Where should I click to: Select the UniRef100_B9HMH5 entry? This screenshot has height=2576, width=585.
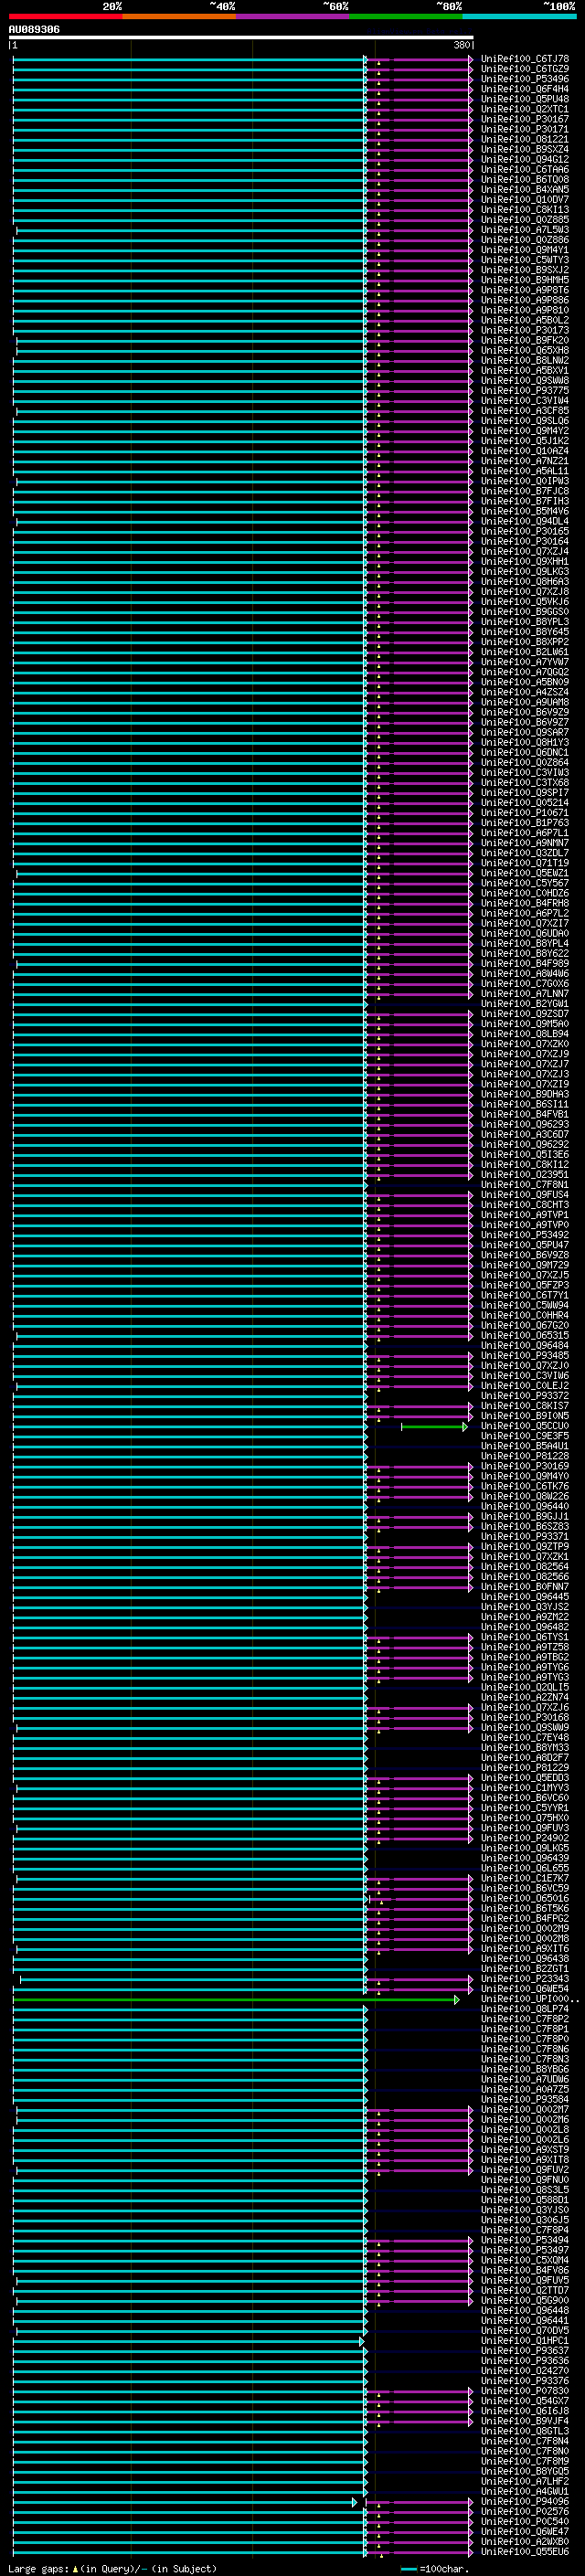pos(525,280)
